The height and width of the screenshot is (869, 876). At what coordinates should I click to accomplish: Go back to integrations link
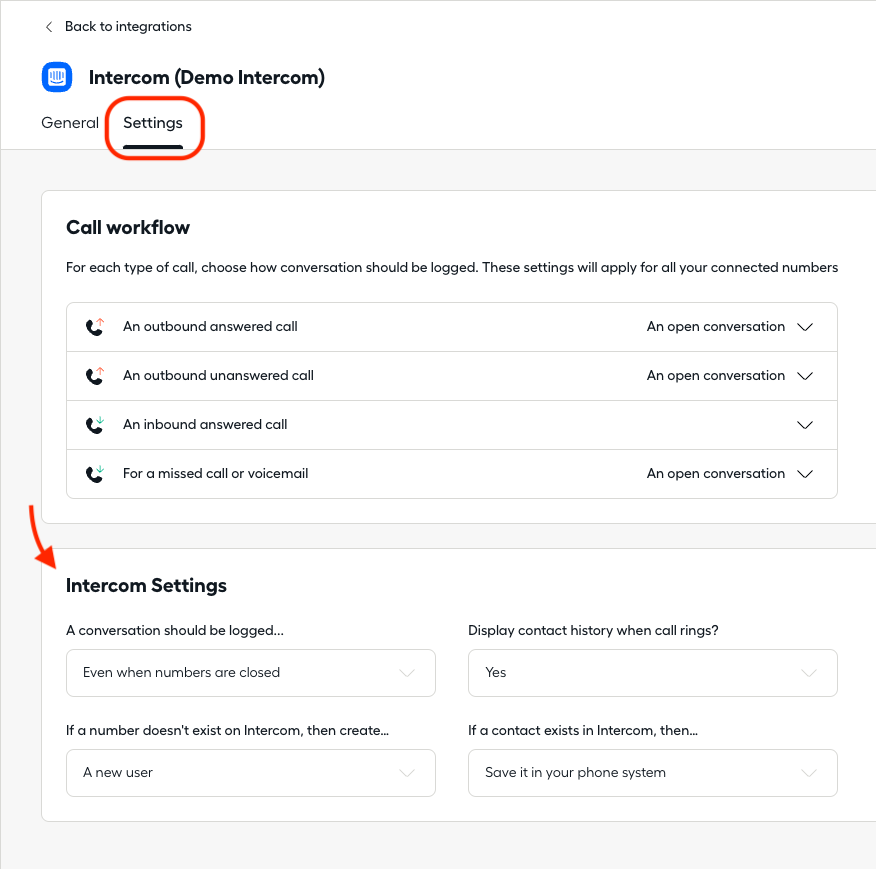coord(128,26)
